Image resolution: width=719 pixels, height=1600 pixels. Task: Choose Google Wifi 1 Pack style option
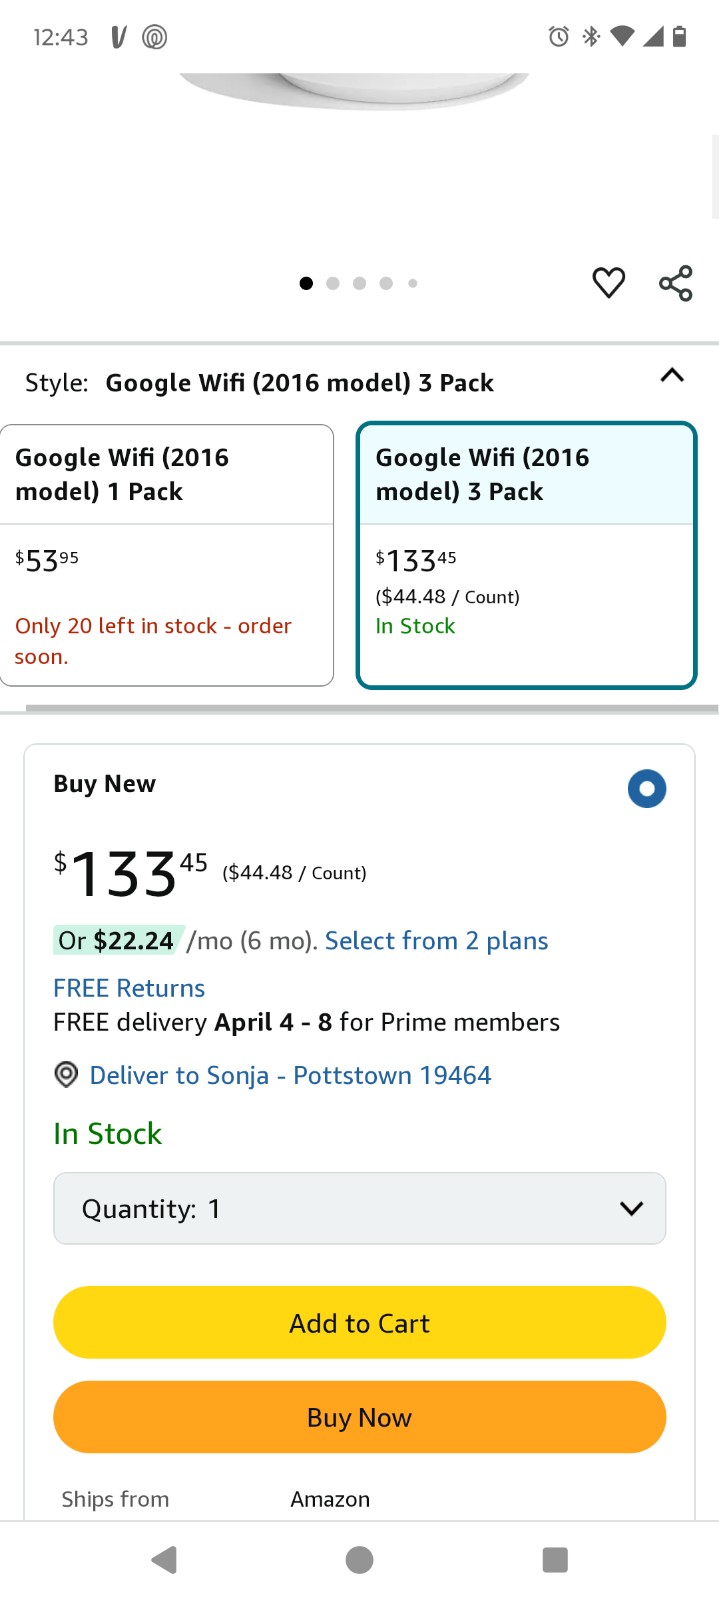click(x=167, y=555)
